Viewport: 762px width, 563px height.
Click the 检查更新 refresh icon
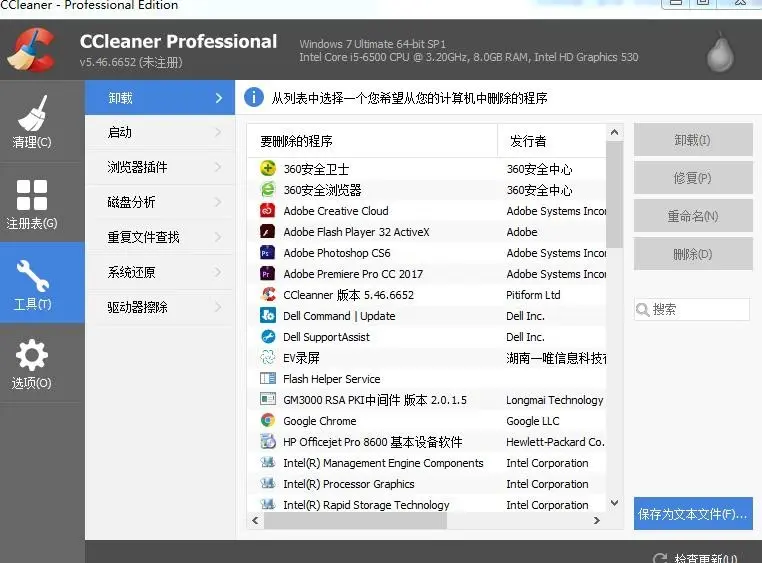[659, 559]
